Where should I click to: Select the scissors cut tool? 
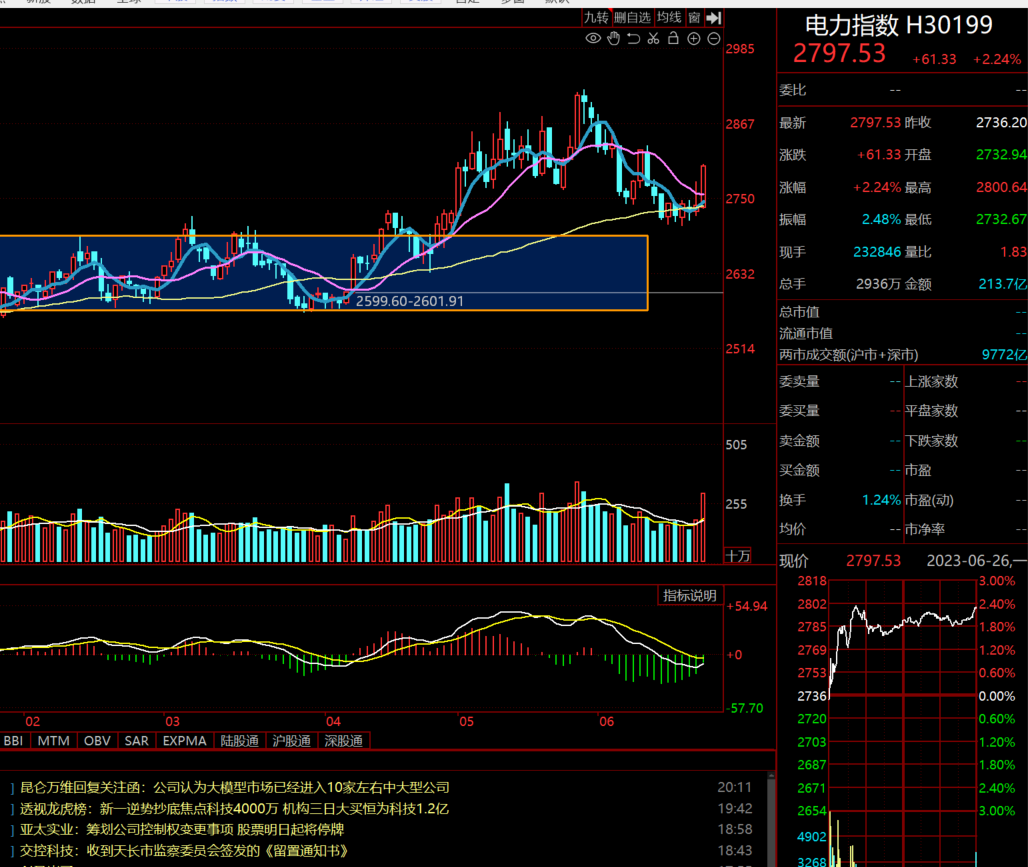tap(654, 39)
